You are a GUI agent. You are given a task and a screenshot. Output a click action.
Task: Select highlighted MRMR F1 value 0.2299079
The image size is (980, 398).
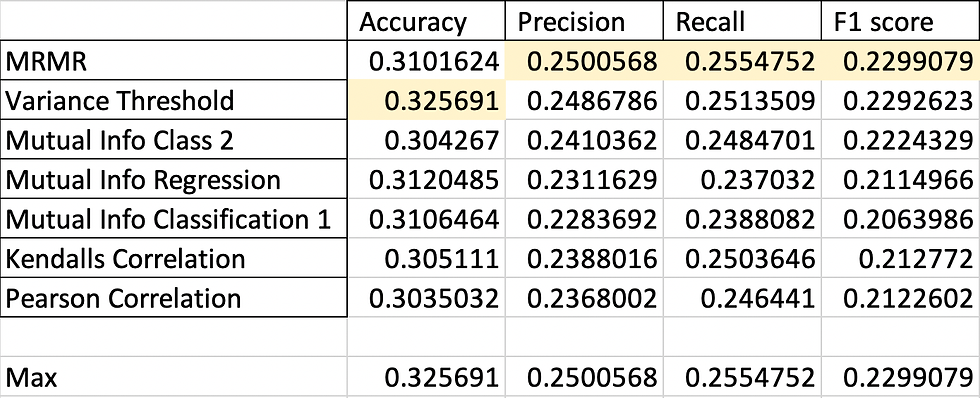(900, 60)
